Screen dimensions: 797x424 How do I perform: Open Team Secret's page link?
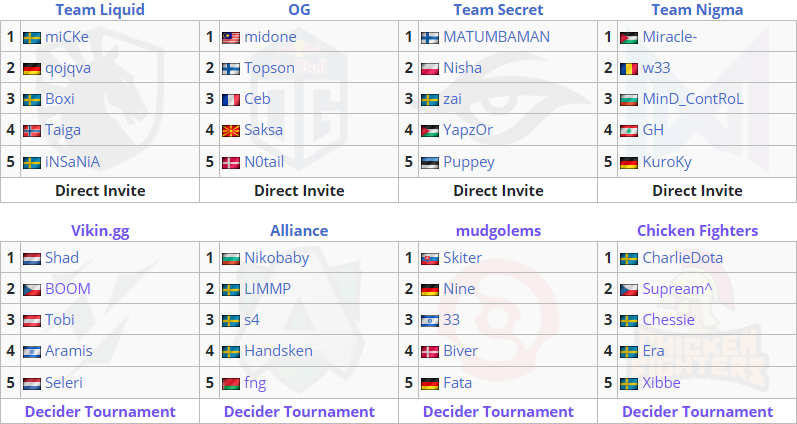pos(498,9)
